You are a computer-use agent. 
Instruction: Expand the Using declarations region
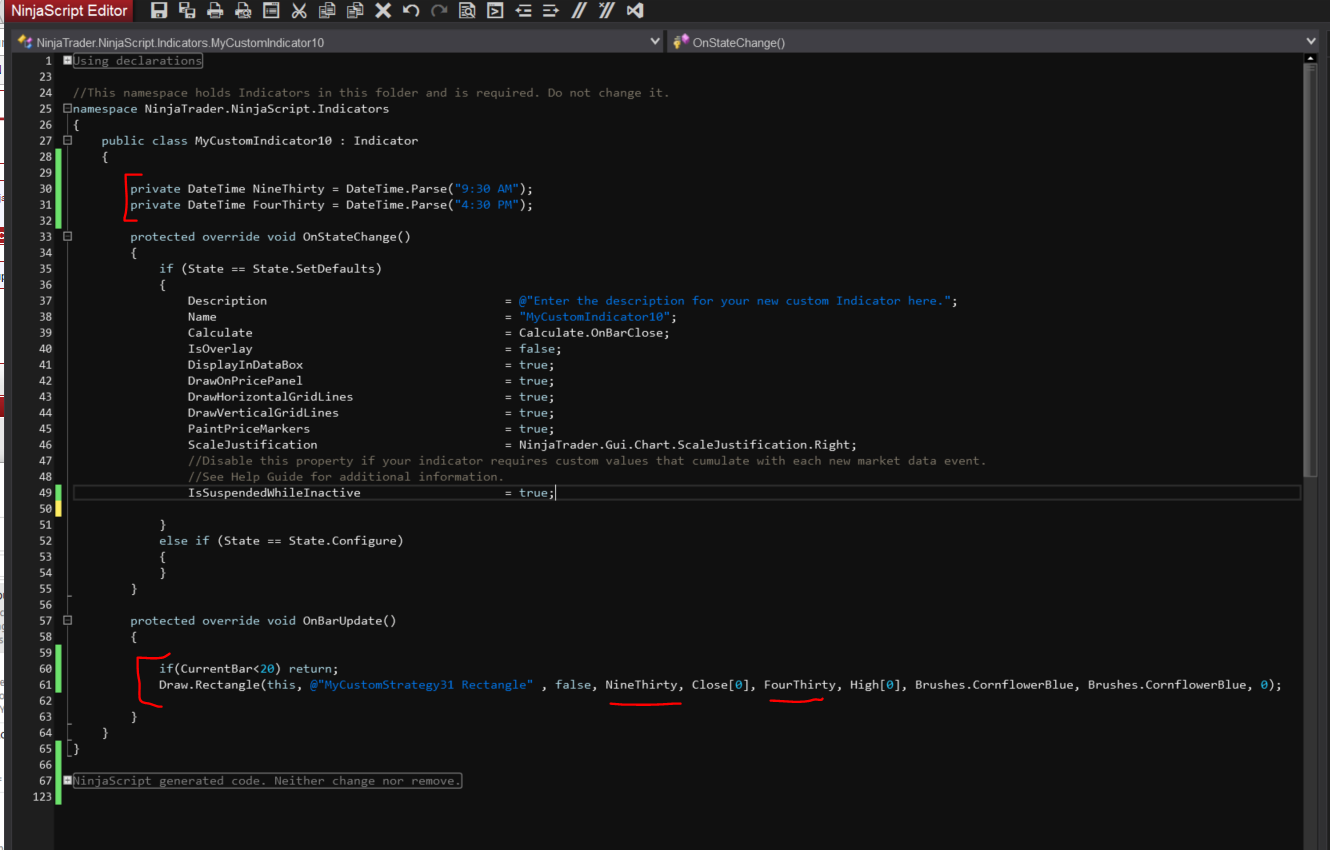[67, 61]
